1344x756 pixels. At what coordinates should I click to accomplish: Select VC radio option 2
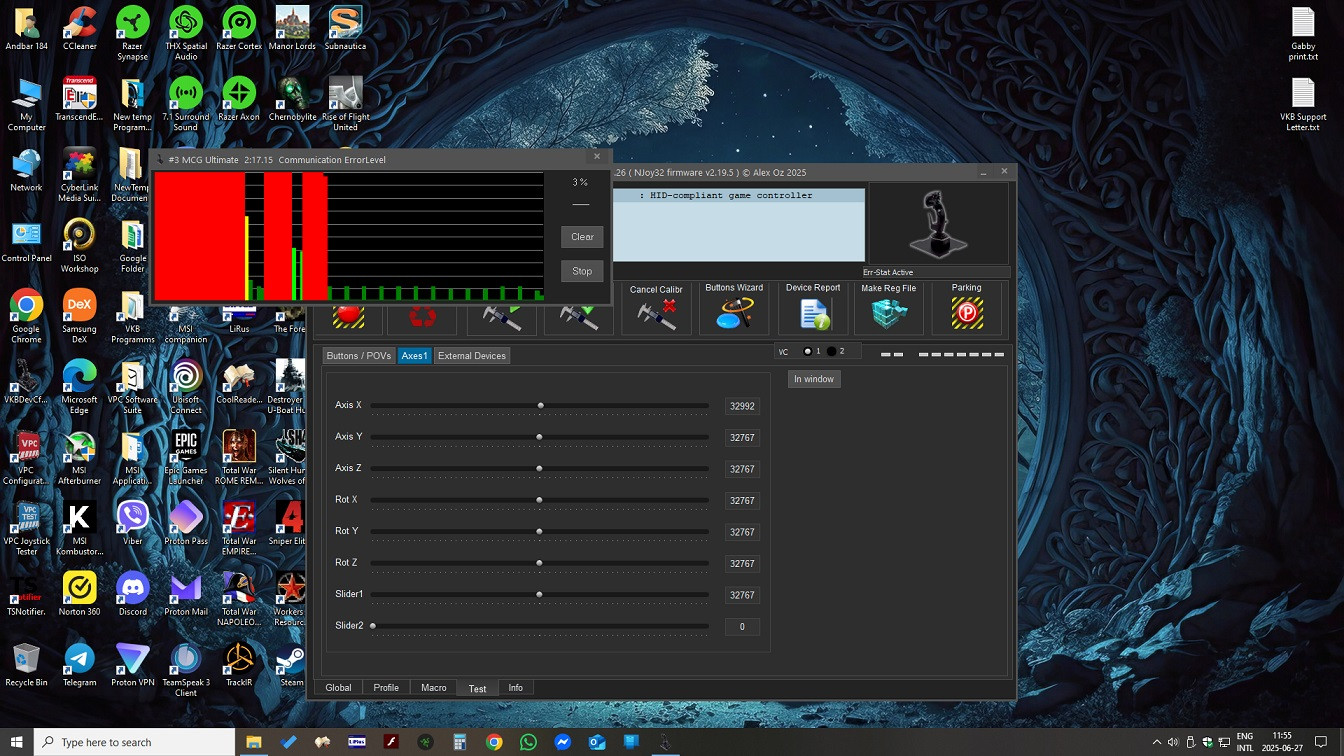(832, 351)
